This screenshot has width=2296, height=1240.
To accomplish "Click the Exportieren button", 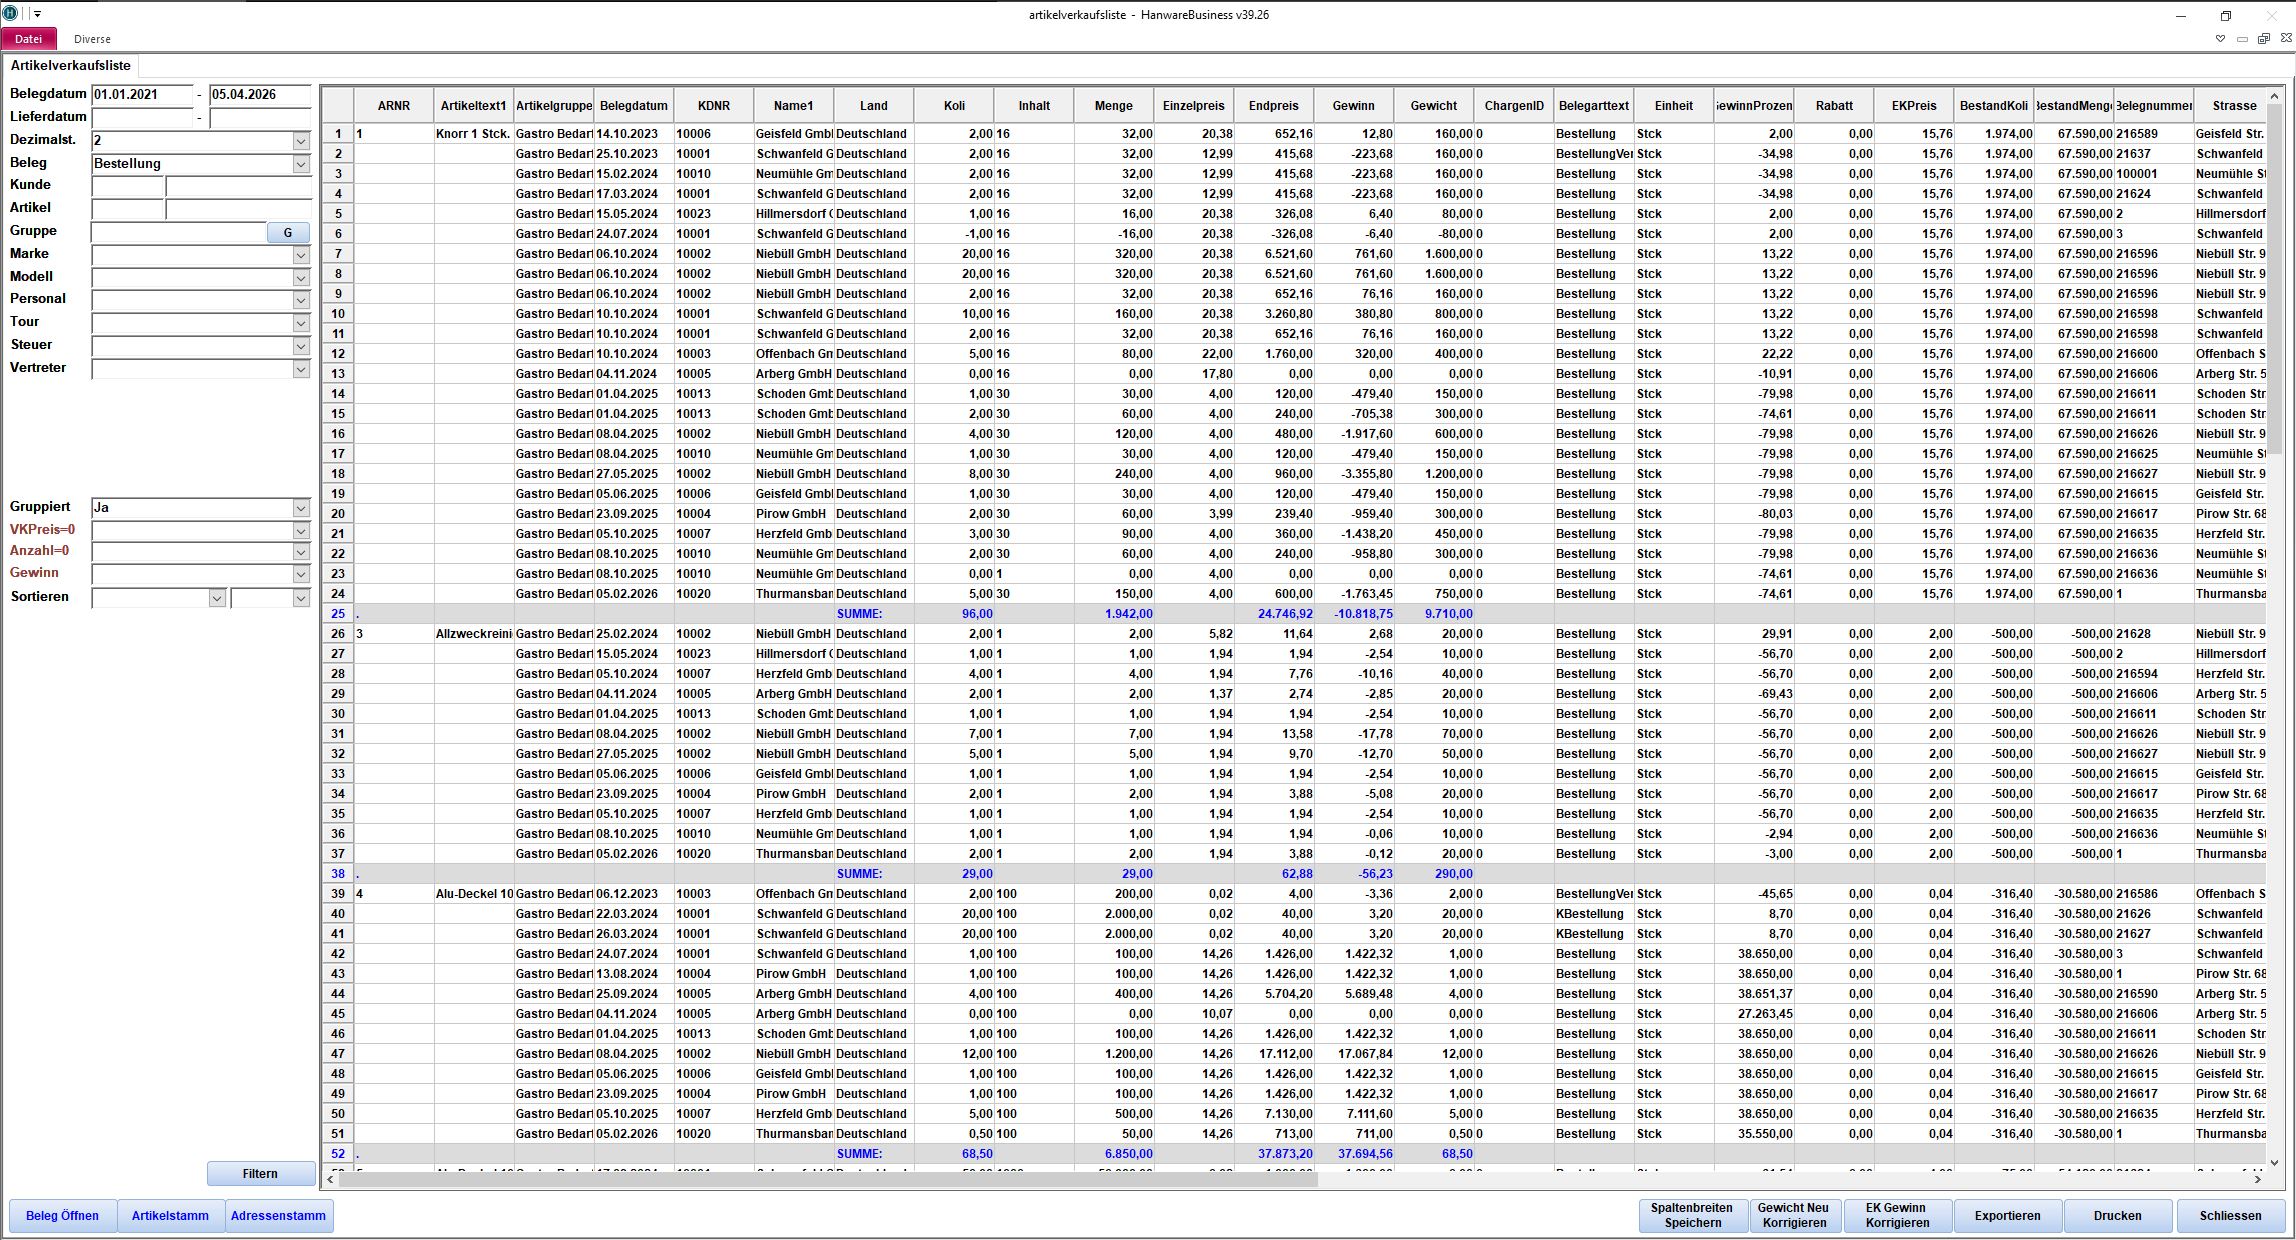I will pyautogui.click(x=2007, y=1216).
